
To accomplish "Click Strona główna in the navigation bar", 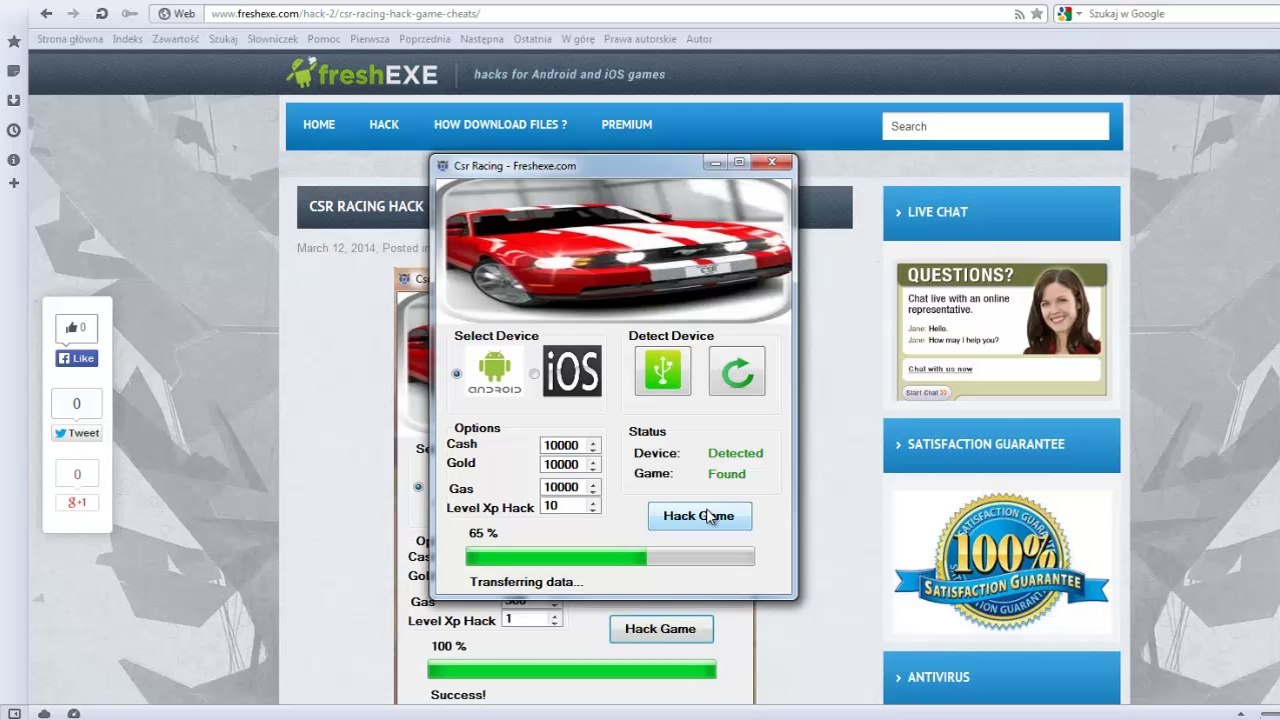I will coord(70,39).
